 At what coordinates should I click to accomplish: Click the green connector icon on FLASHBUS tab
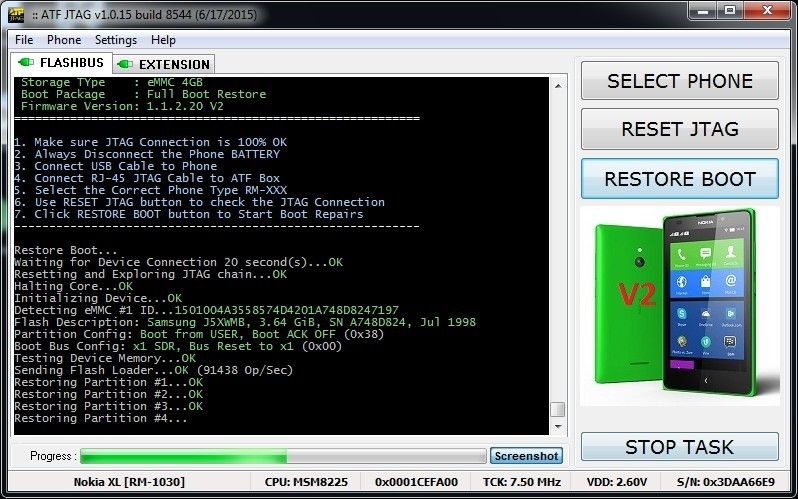(26, 63)
